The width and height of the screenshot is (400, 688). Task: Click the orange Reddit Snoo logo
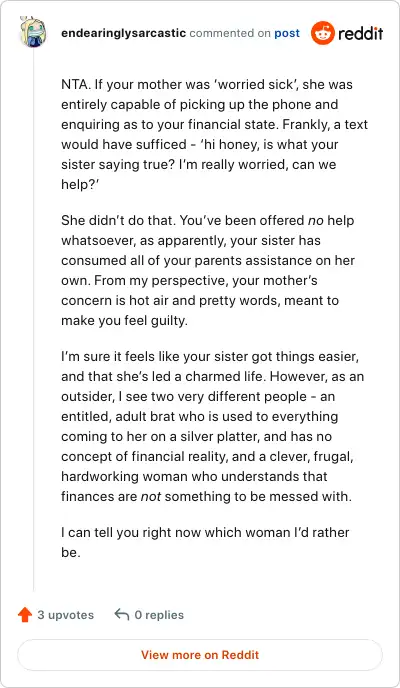point(322,33)
